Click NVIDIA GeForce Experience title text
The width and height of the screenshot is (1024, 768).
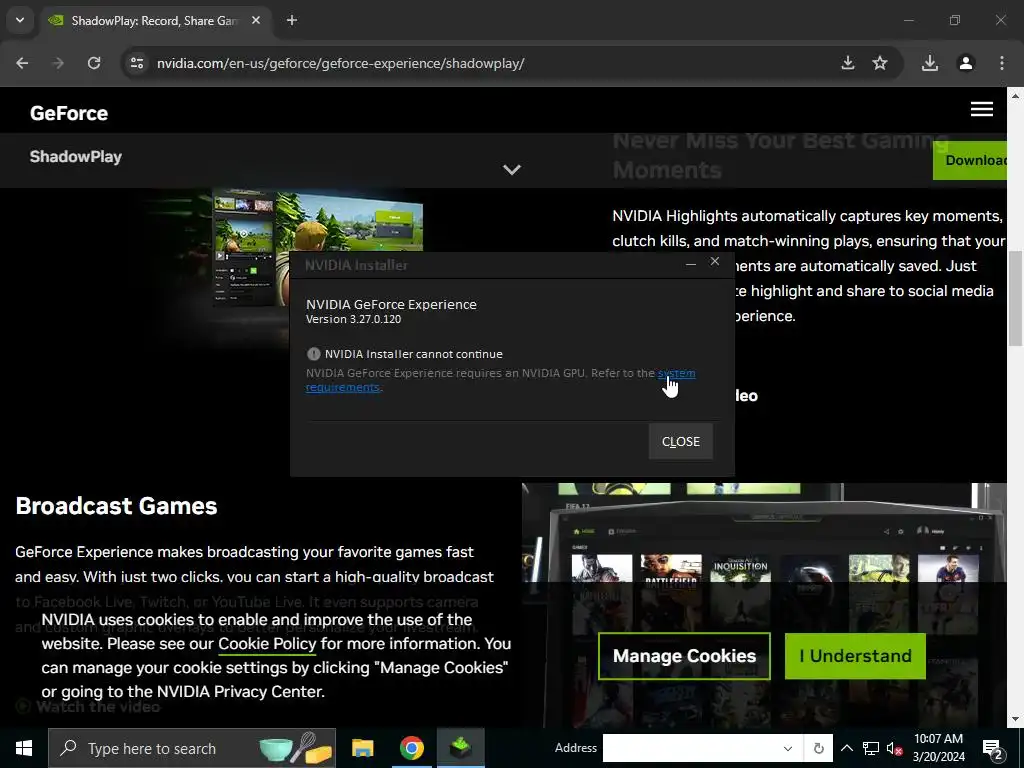[x=391, y=304]
